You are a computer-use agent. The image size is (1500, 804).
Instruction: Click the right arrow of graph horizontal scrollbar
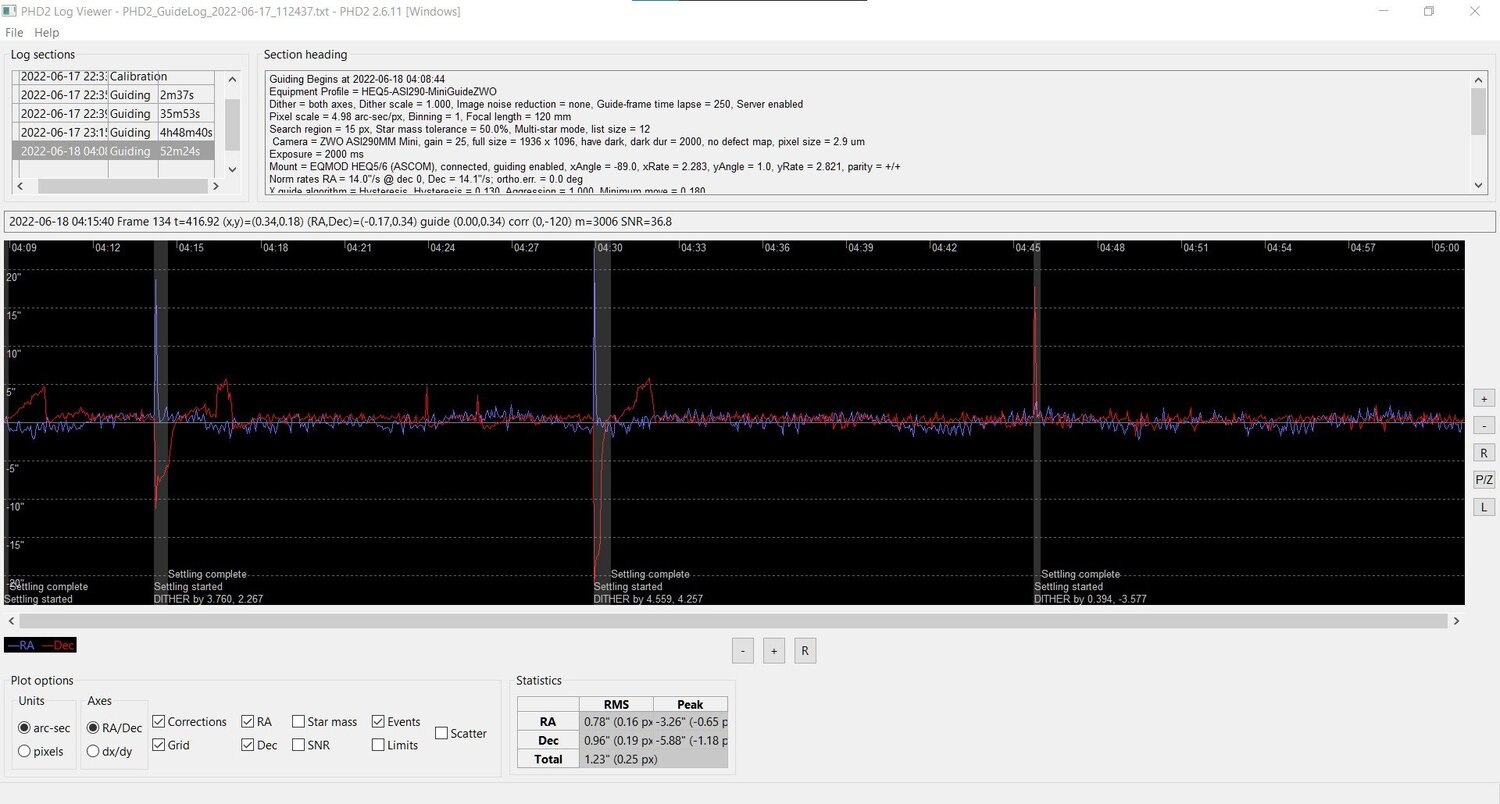(1457, 621)
